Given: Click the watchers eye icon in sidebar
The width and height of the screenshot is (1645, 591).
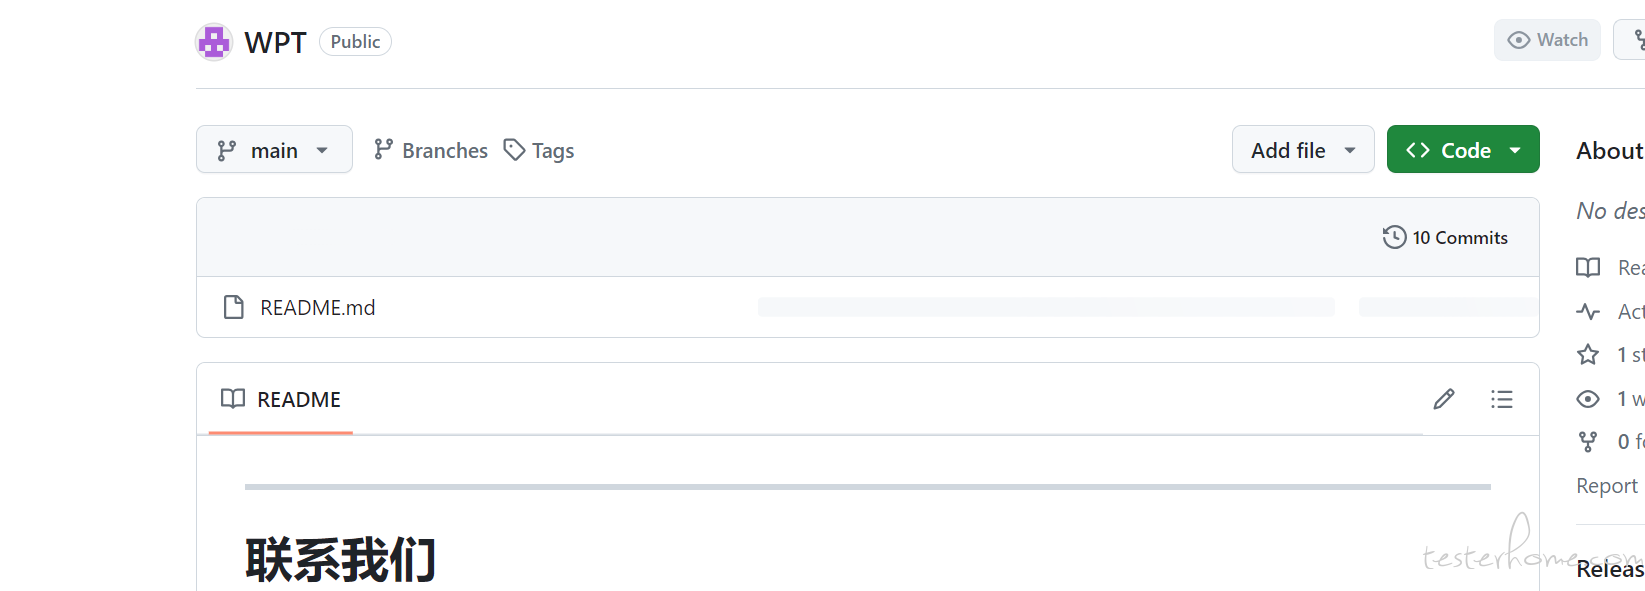Looking at the screenshot, I should pyautogui.click(x=1588, y=399).
